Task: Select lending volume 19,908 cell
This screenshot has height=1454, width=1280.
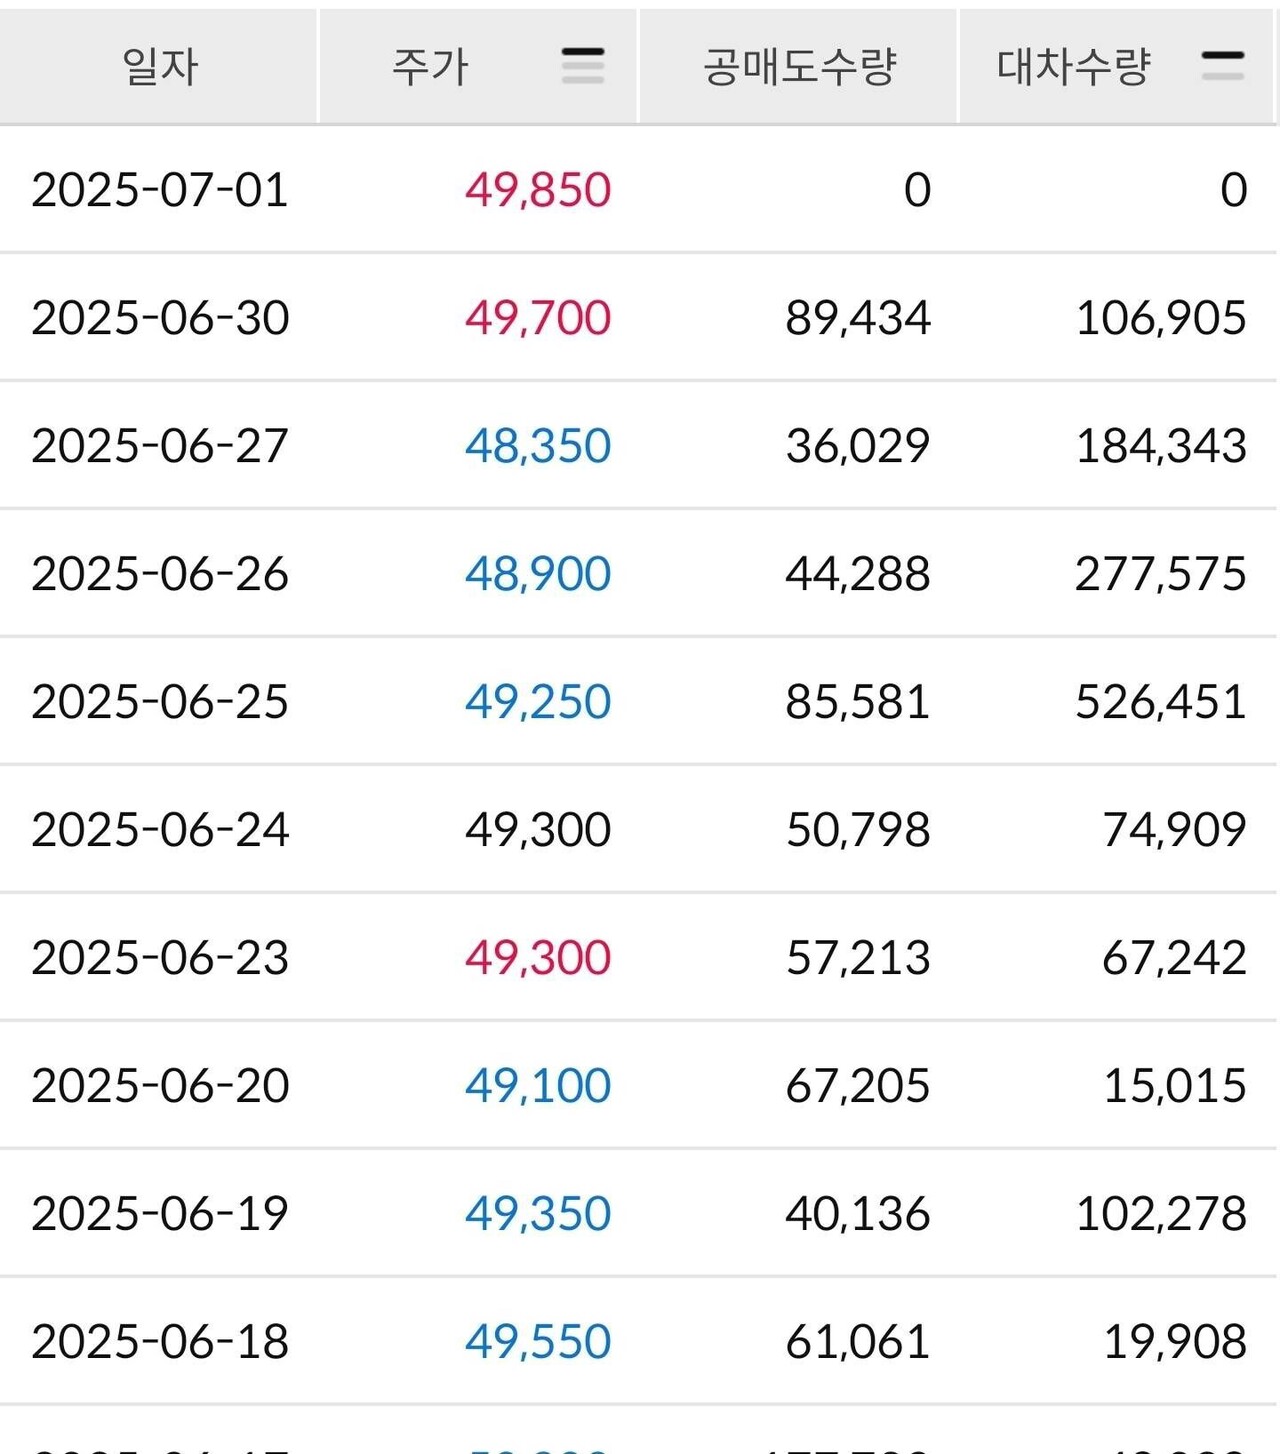Action: (1175, 1342)
